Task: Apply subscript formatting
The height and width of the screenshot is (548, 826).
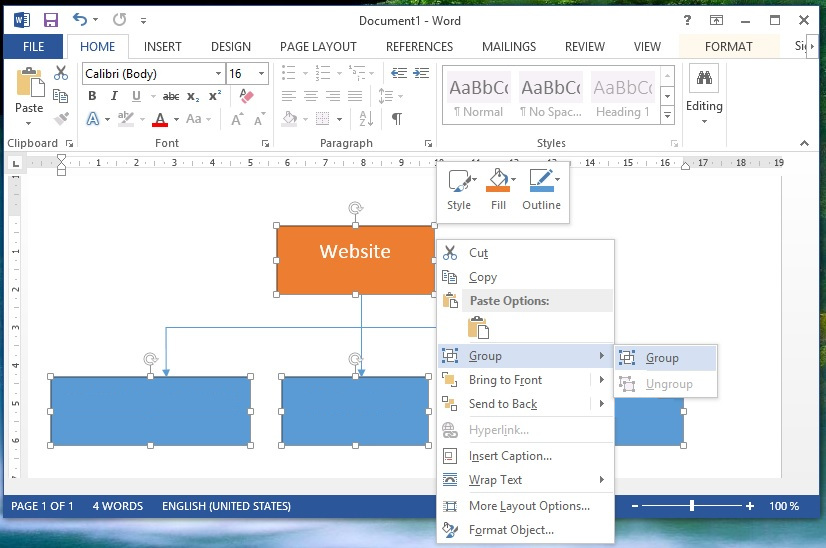Action: click(193, 96)
